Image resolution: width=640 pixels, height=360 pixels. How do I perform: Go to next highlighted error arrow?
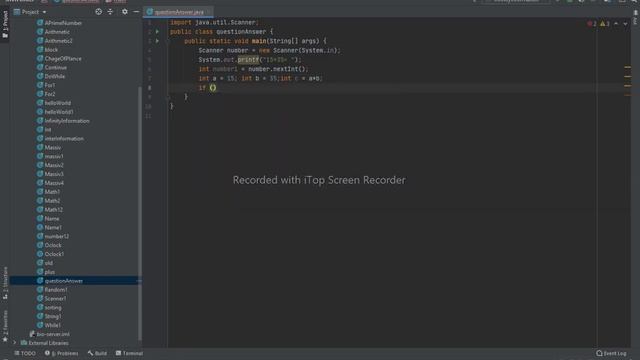[625, 24]
